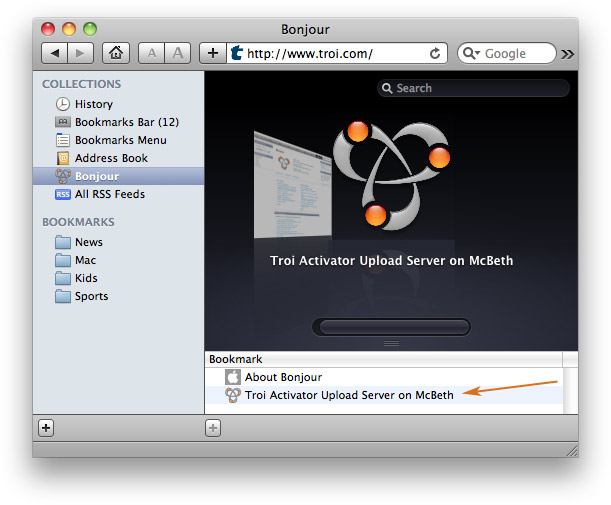Select Troi Activator Upload Server on McBeth row
The image size is (611, 505).
click(384, 395)
